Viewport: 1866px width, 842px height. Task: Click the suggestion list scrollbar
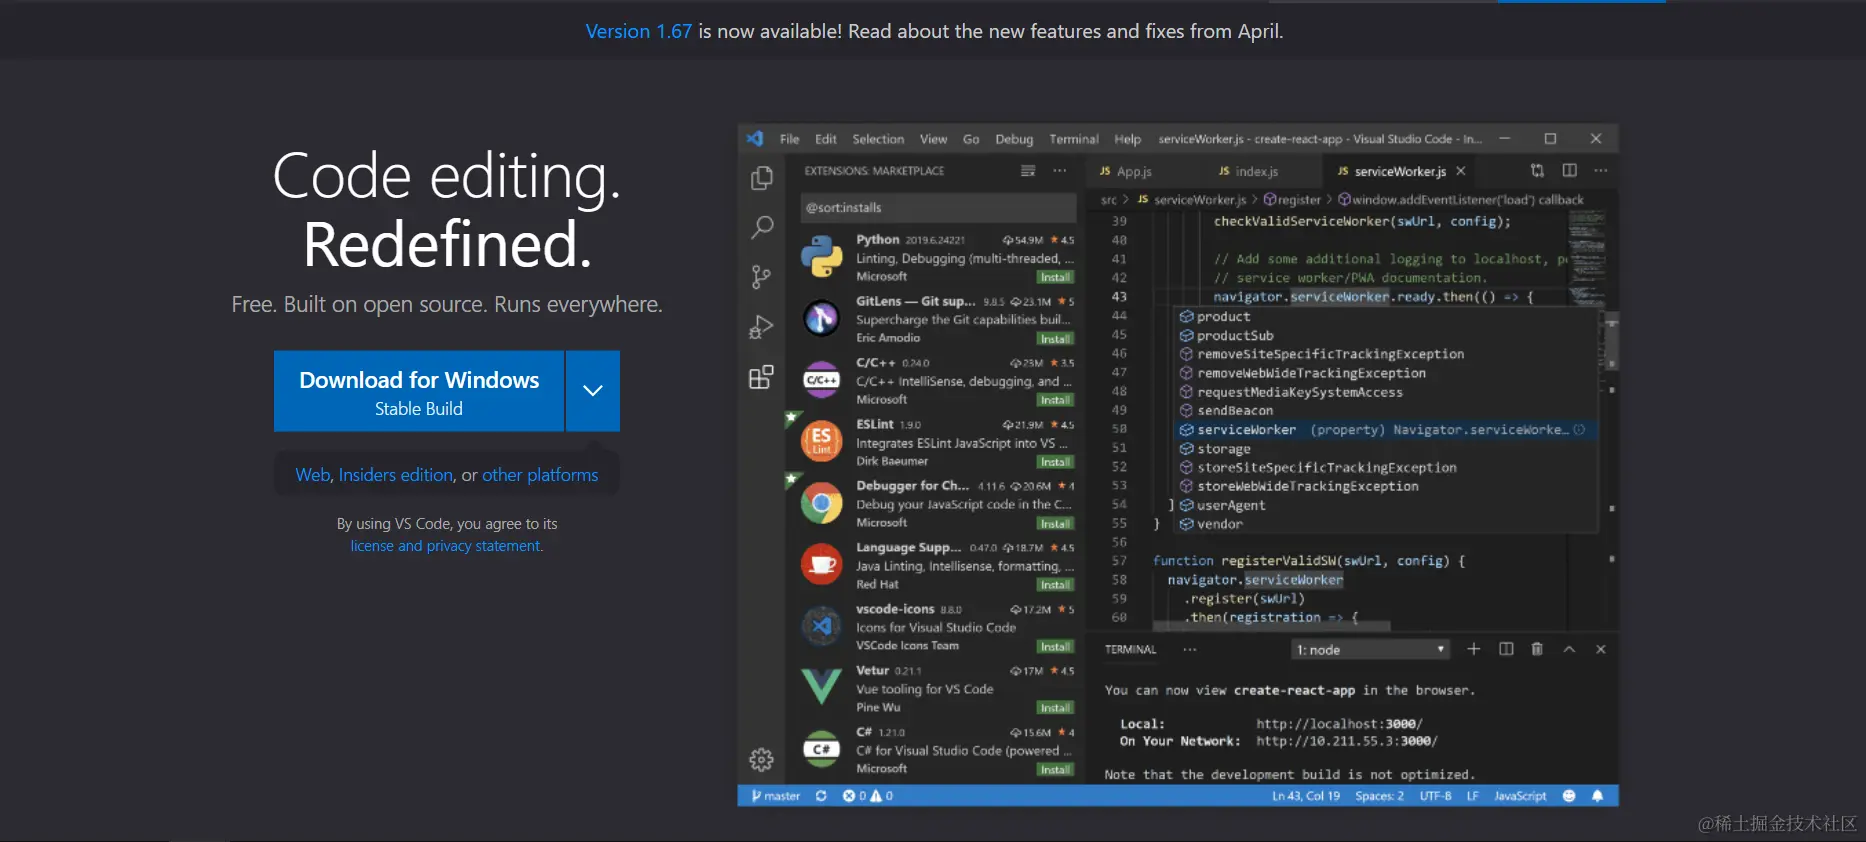[x=1611, y=342]
